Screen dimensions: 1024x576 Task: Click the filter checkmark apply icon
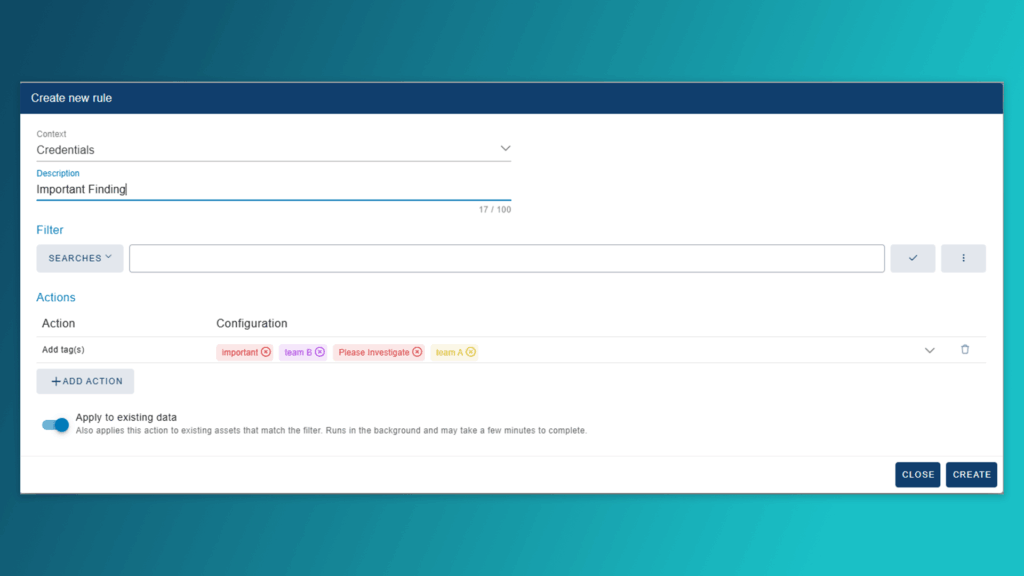(912, 258)
